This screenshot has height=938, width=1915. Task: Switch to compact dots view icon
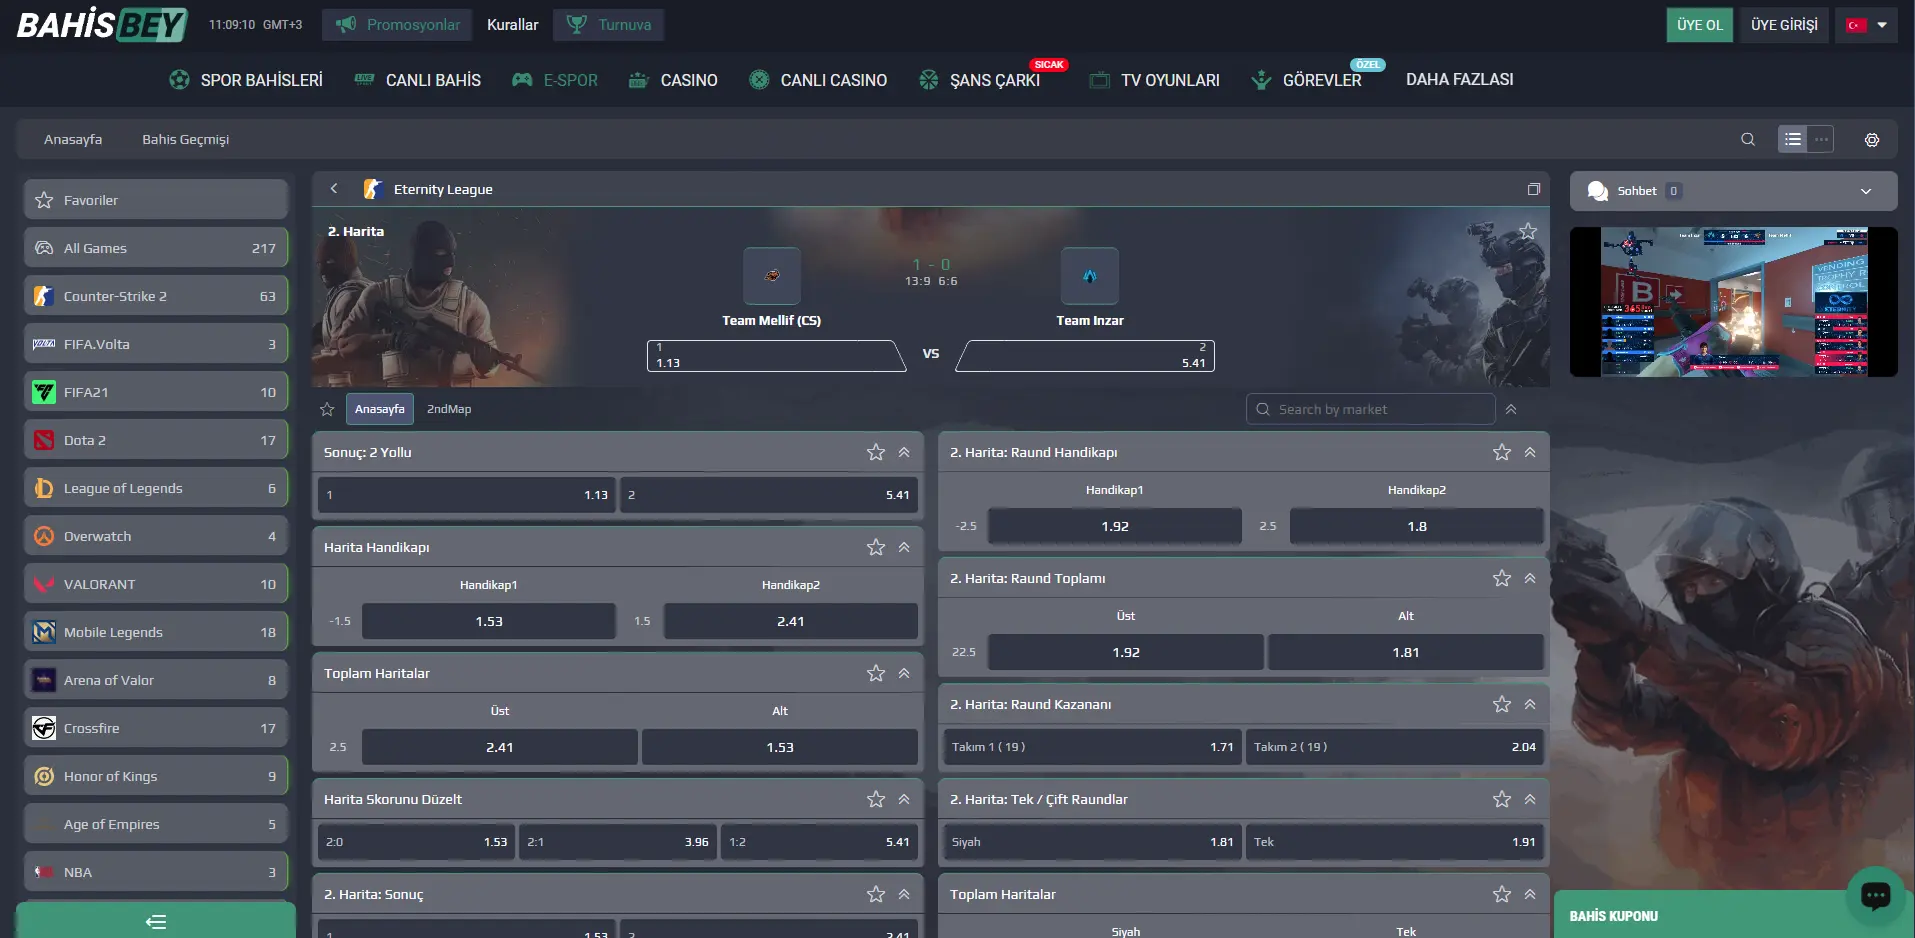point(1821,140)
